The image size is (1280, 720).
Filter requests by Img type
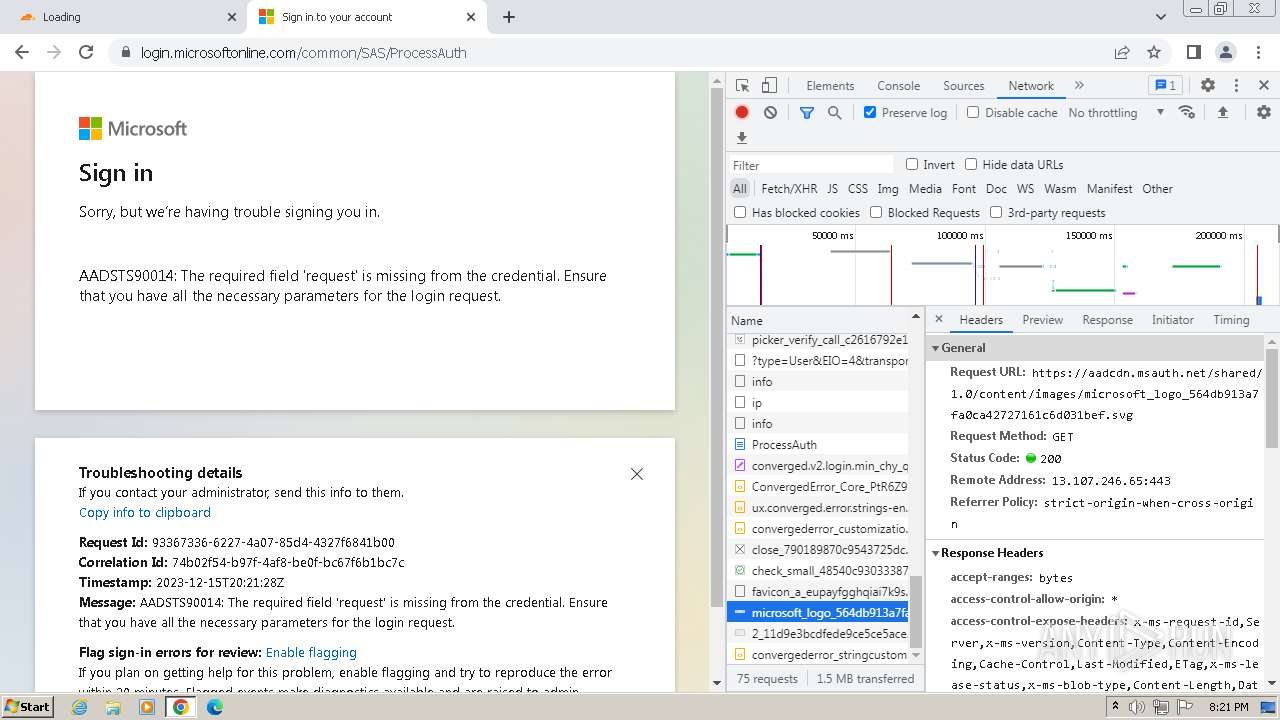coord(888,188)
